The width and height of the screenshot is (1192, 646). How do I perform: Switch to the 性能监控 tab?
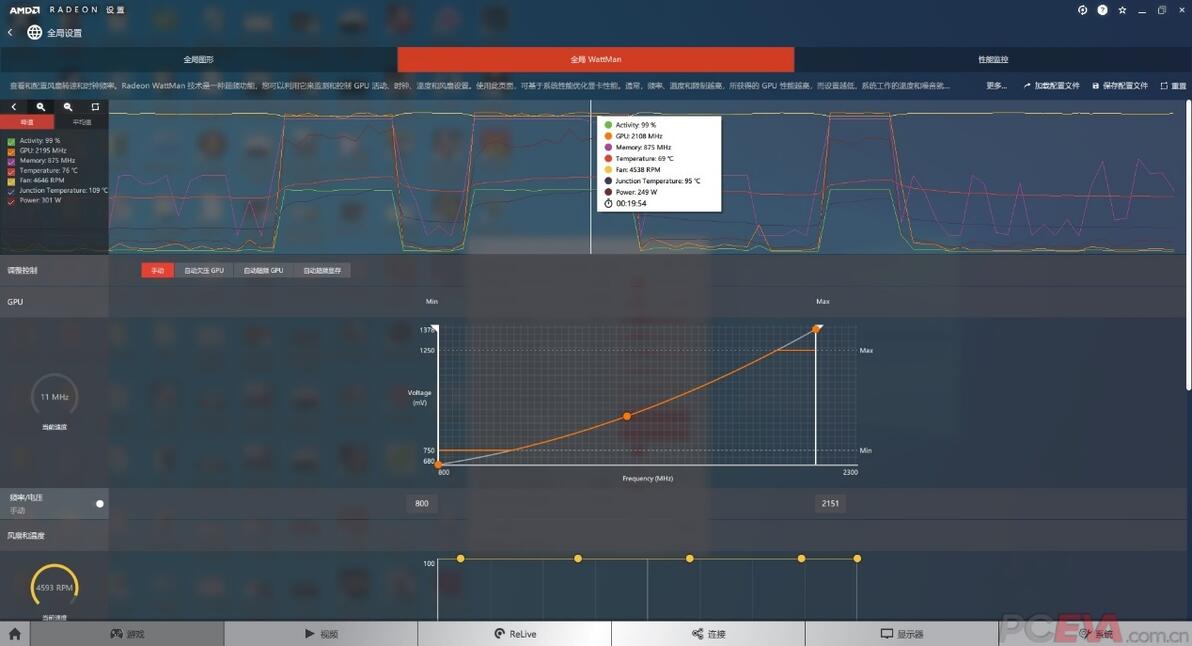point(993,59)
